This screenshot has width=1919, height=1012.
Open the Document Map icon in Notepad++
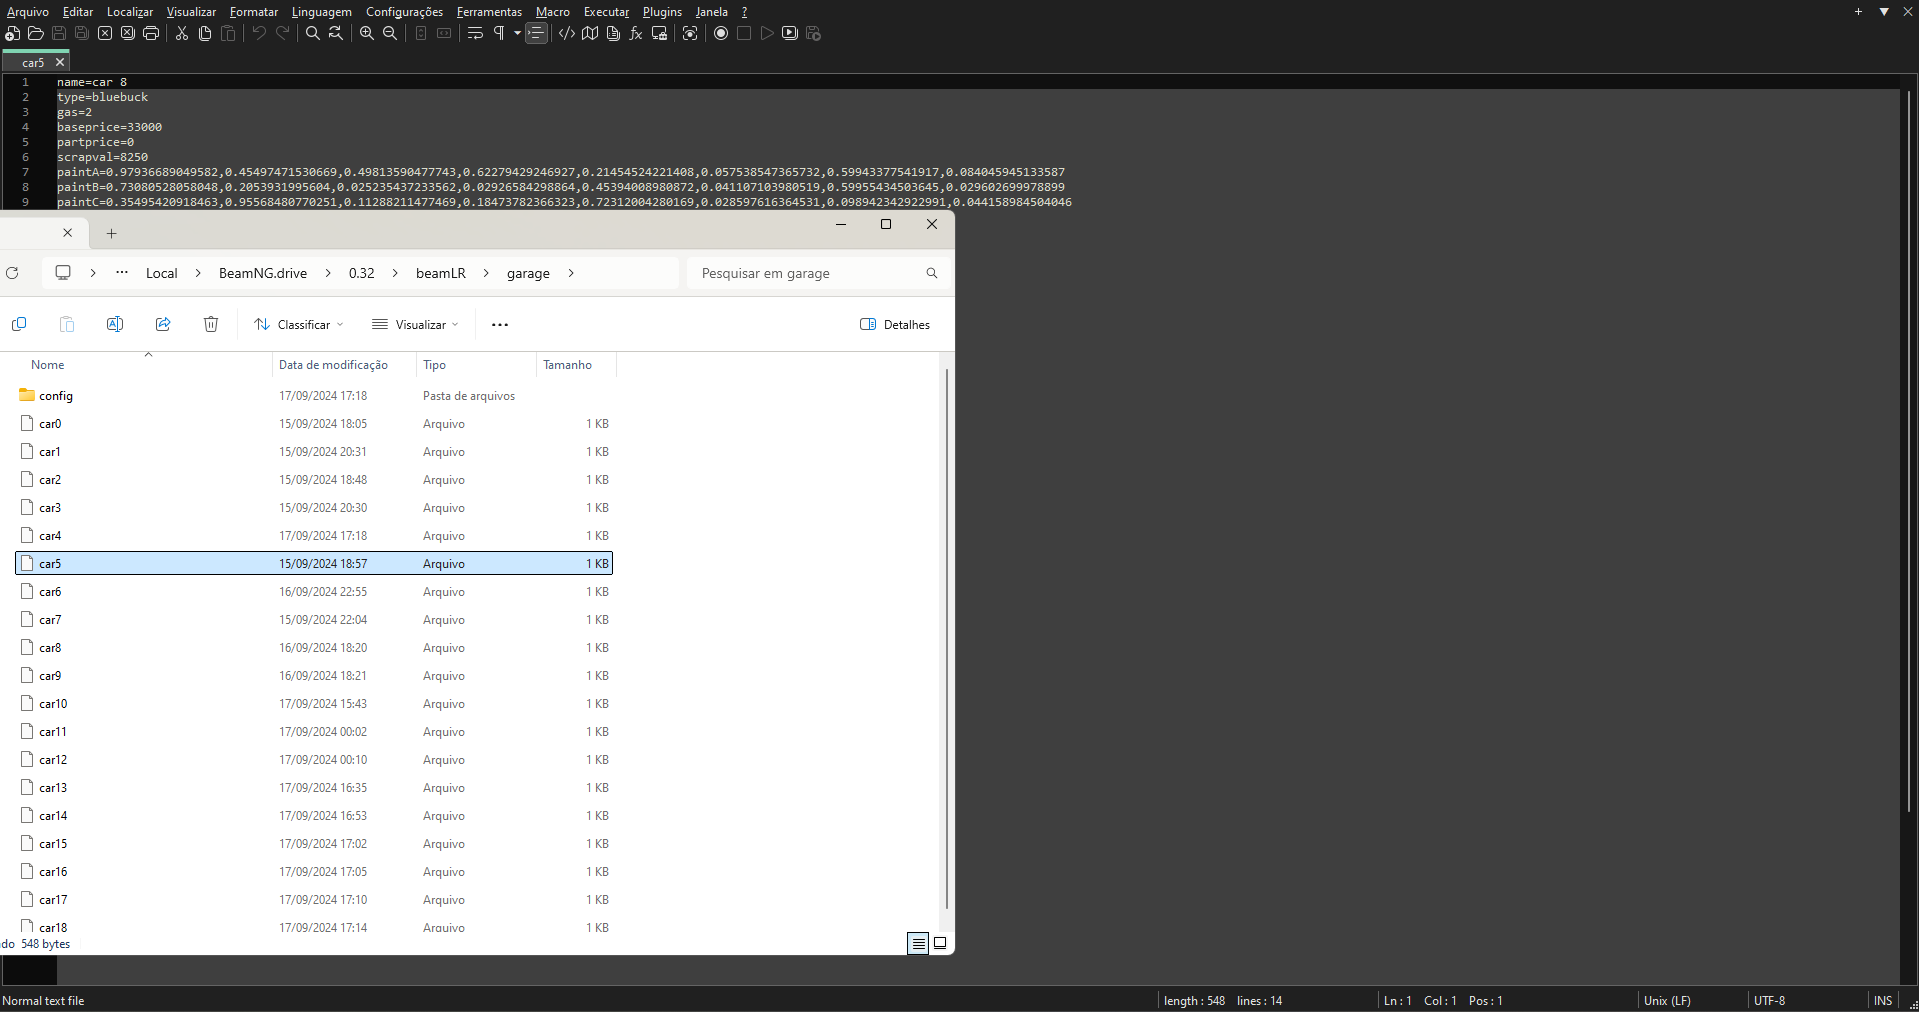[x=590, y=33]
